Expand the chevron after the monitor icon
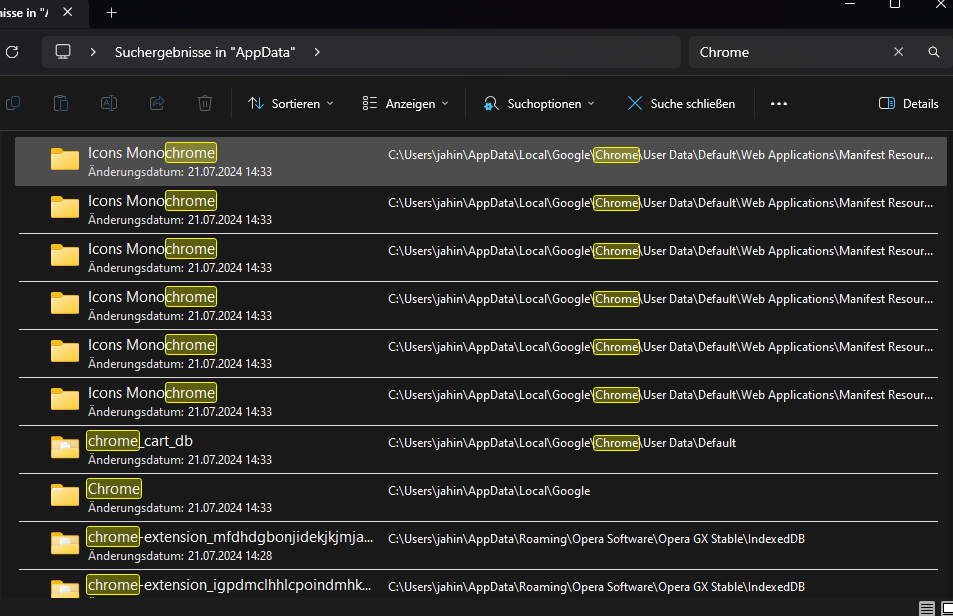 (93, 52)
